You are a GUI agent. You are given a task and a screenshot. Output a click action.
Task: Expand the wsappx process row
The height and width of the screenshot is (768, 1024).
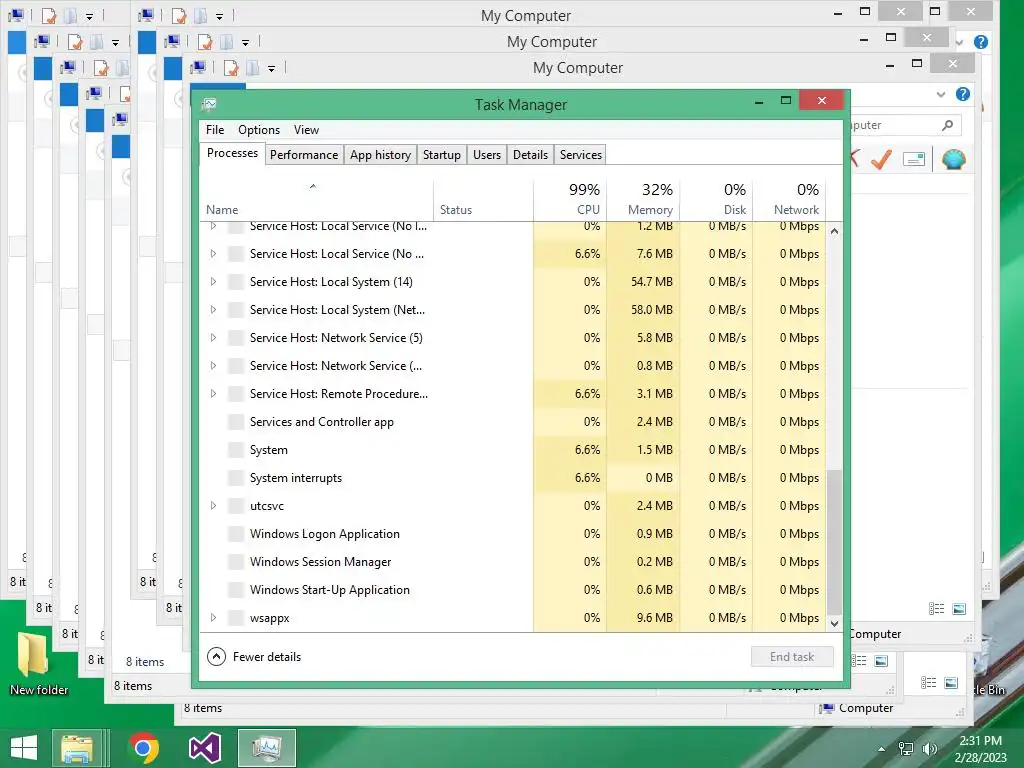point(213,618)
